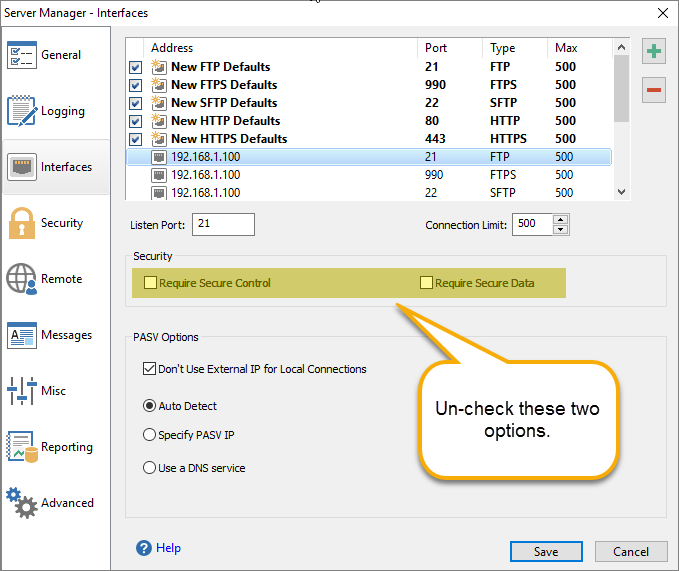Click the Max column header

580,48
